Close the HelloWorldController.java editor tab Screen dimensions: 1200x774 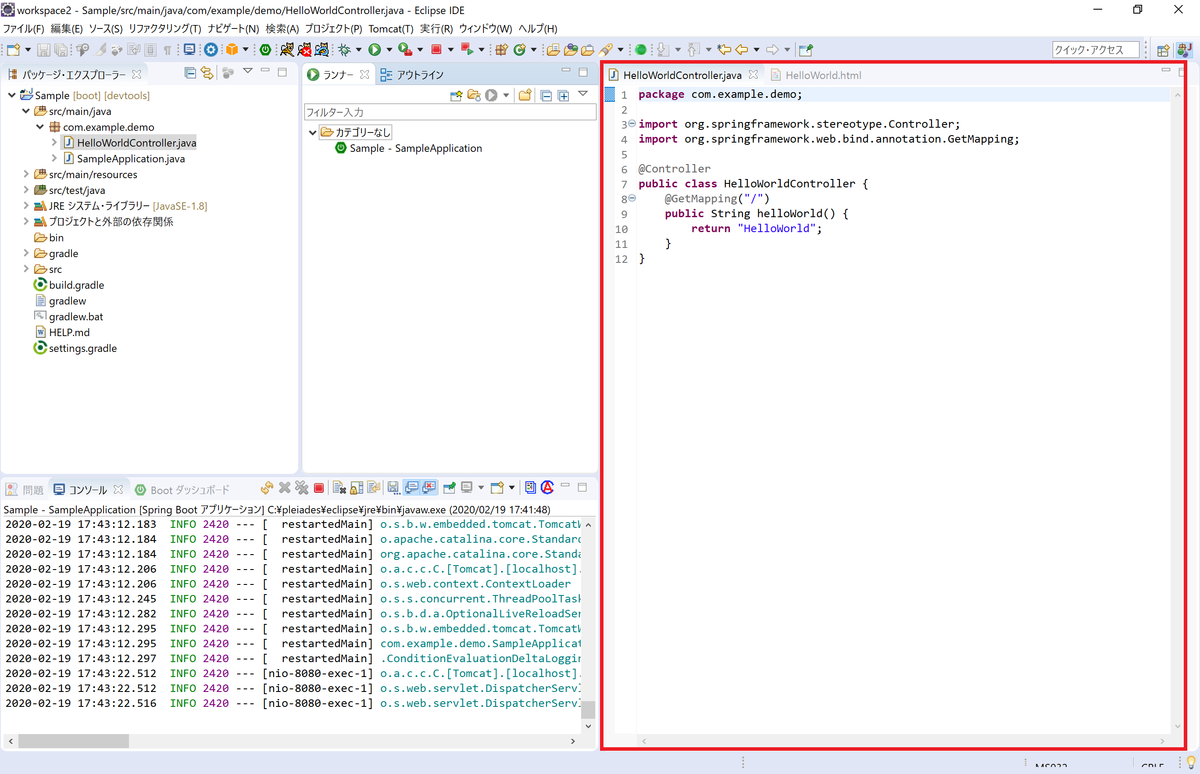tap(754, 74)
